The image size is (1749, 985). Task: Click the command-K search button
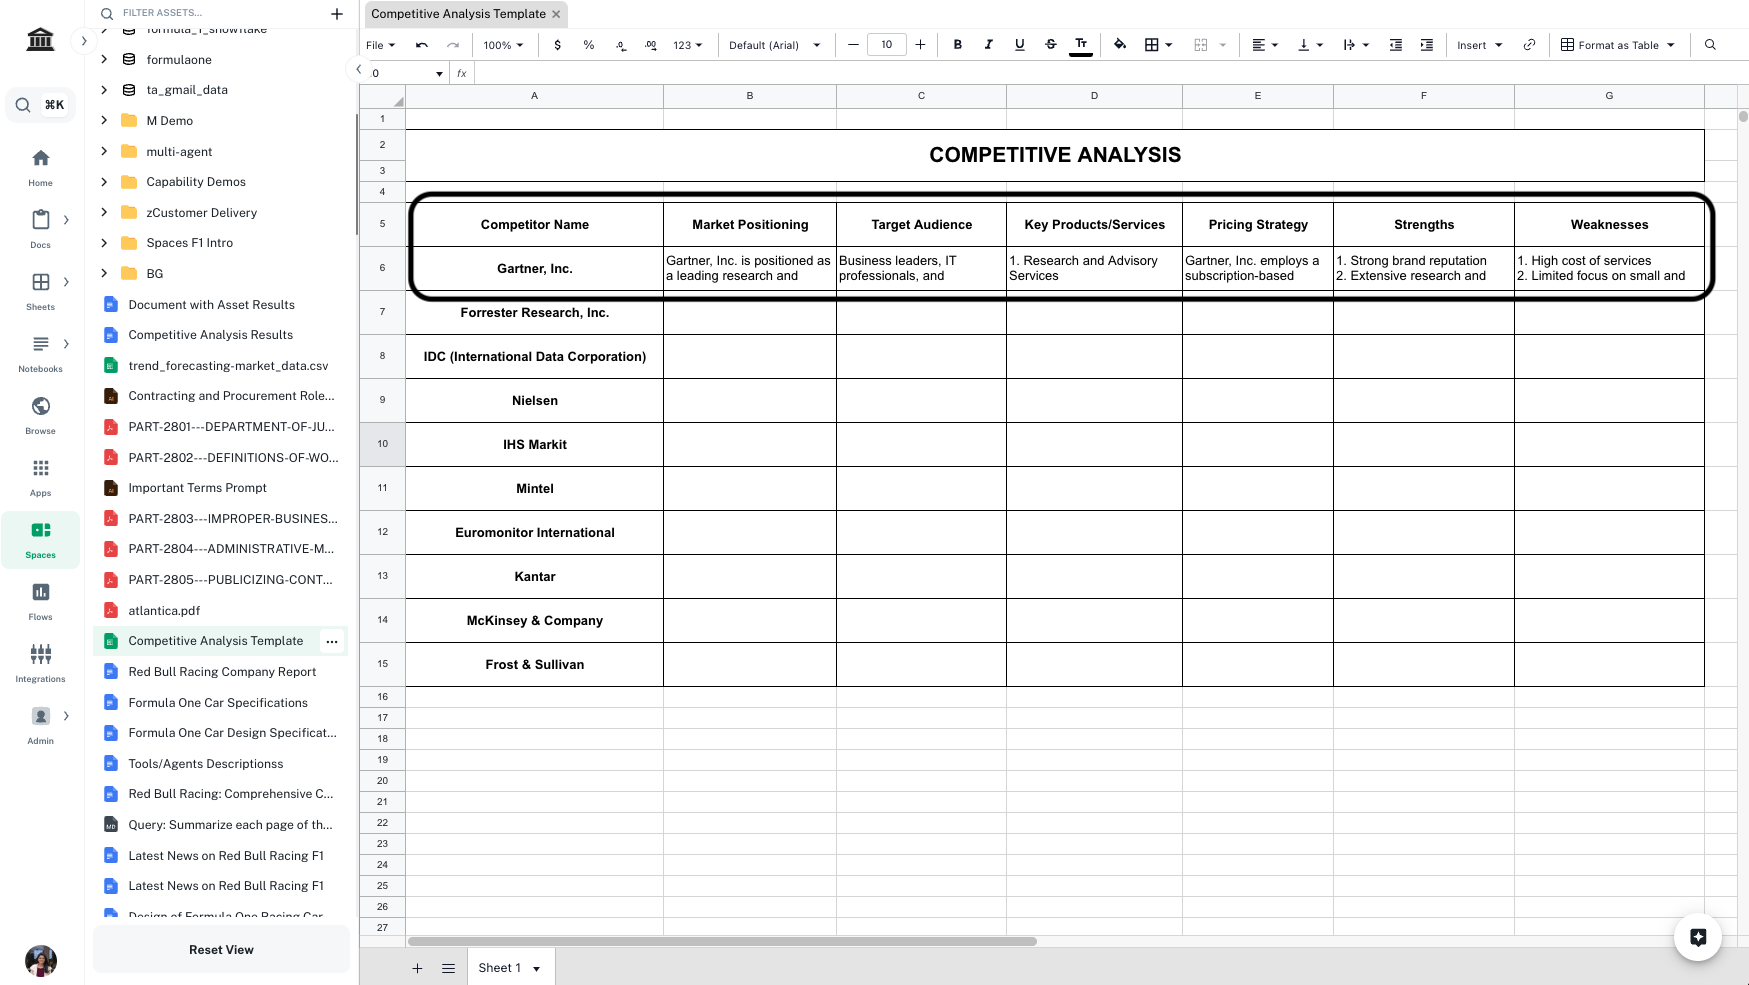[41, 104]
